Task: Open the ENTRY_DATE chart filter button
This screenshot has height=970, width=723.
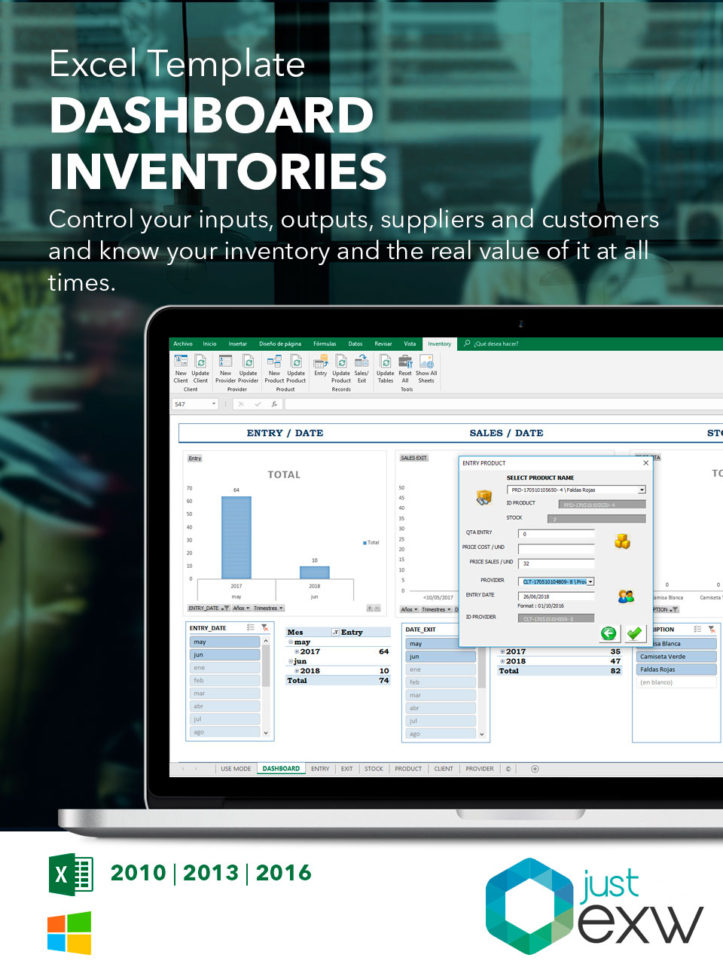Action: [x=209, y=608]
